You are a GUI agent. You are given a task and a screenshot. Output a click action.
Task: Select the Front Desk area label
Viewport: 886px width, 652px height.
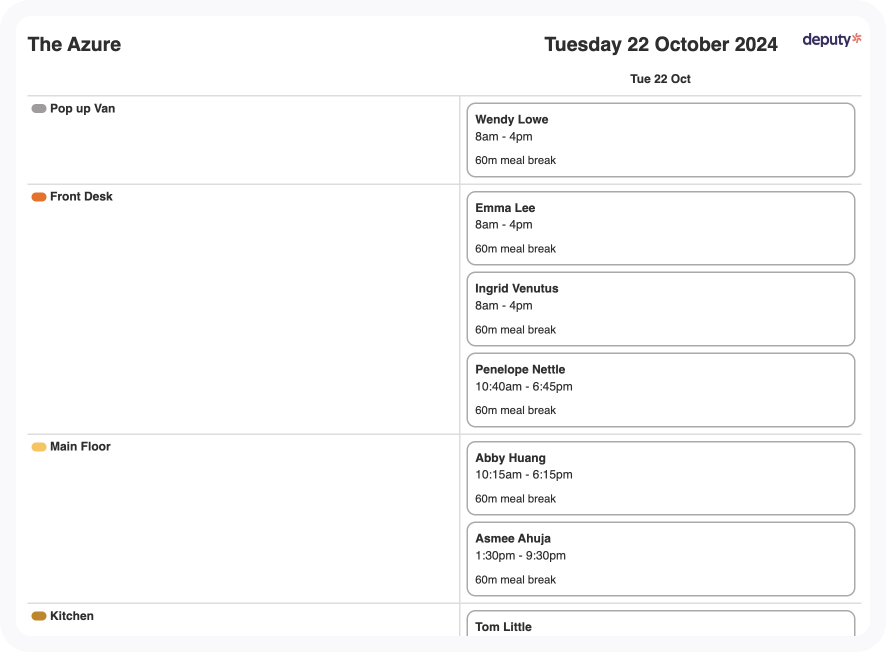(x=81, y=197)
